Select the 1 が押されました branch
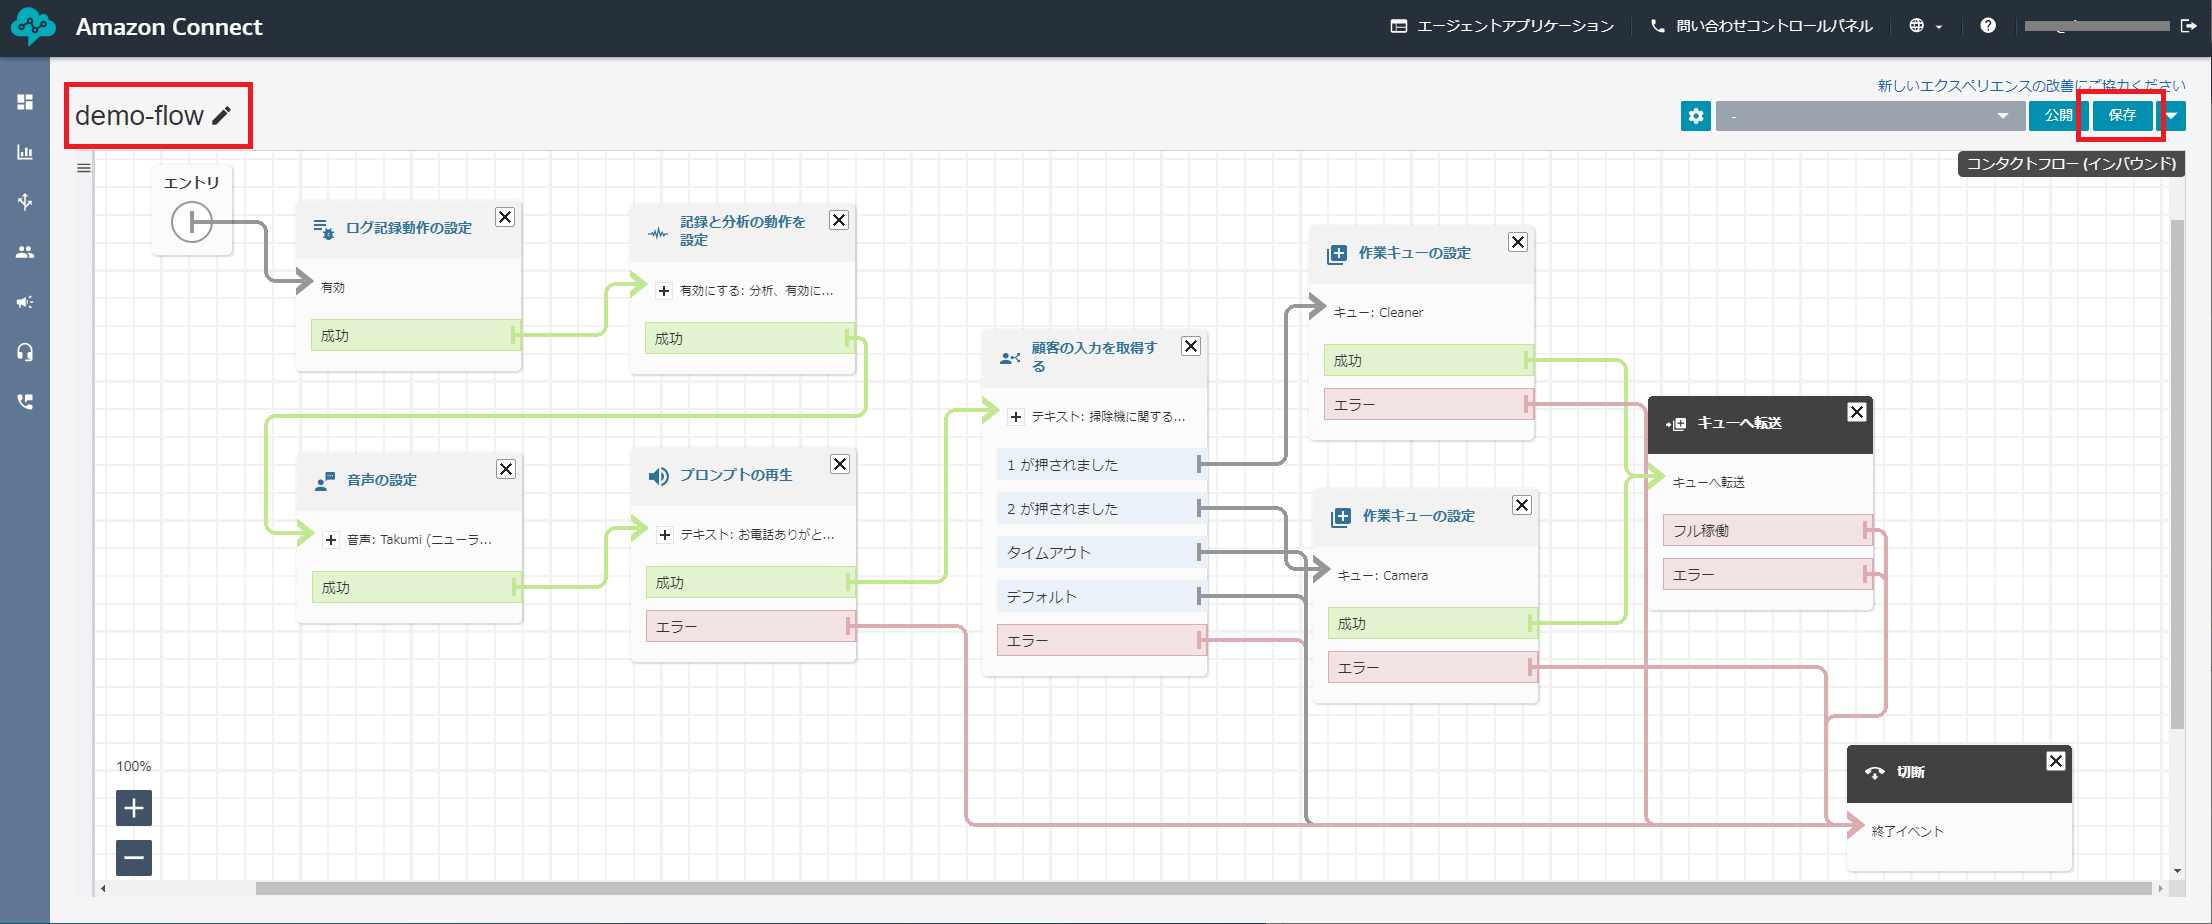The width and height of the screenshot is (2212, 924). click(1100, 465)
